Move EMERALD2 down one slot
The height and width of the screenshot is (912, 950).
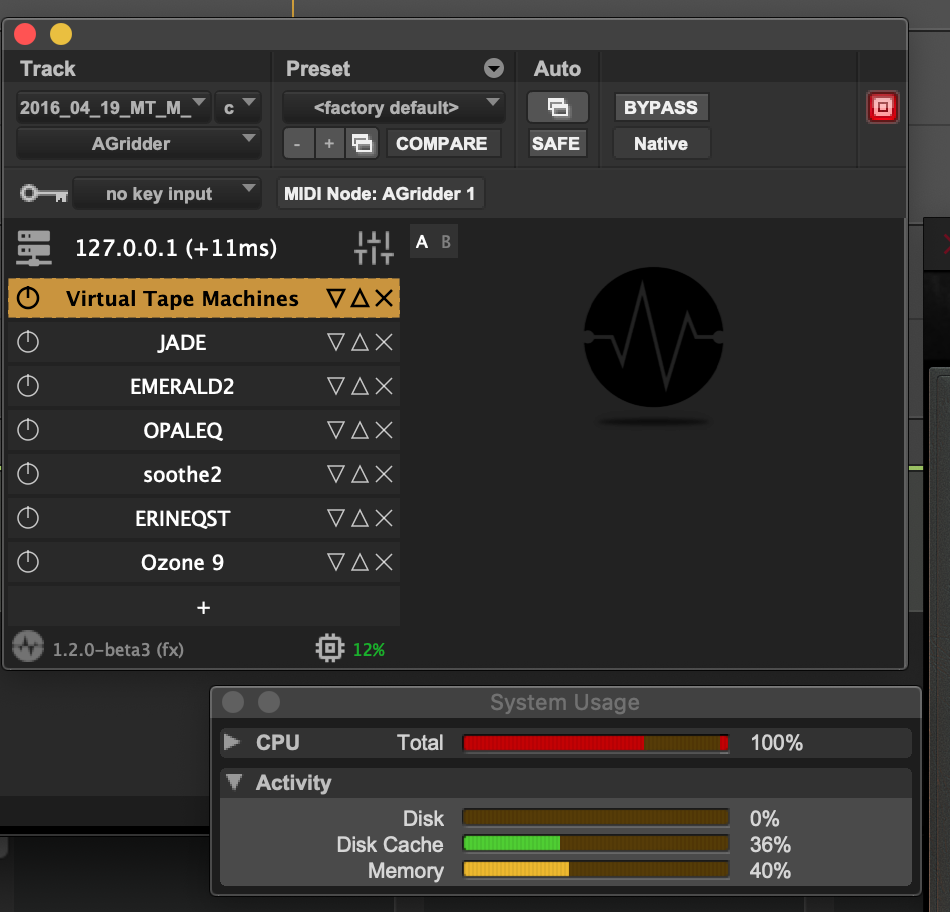[336, 386]
